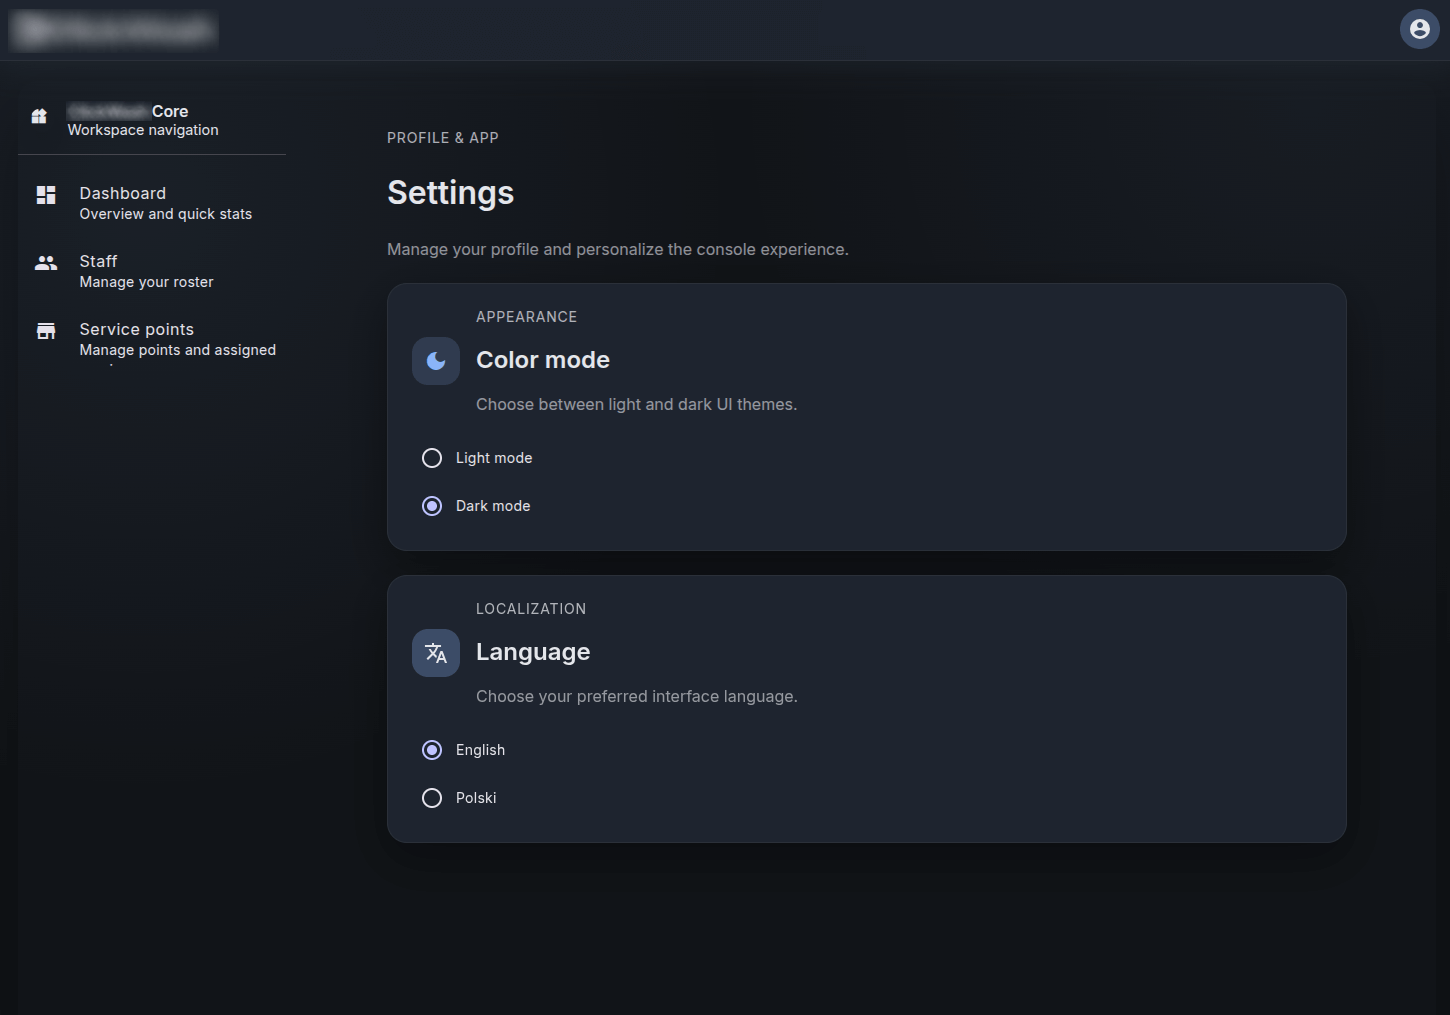Choose the Polski language radio button
1450x1015 pixels.
432,798
